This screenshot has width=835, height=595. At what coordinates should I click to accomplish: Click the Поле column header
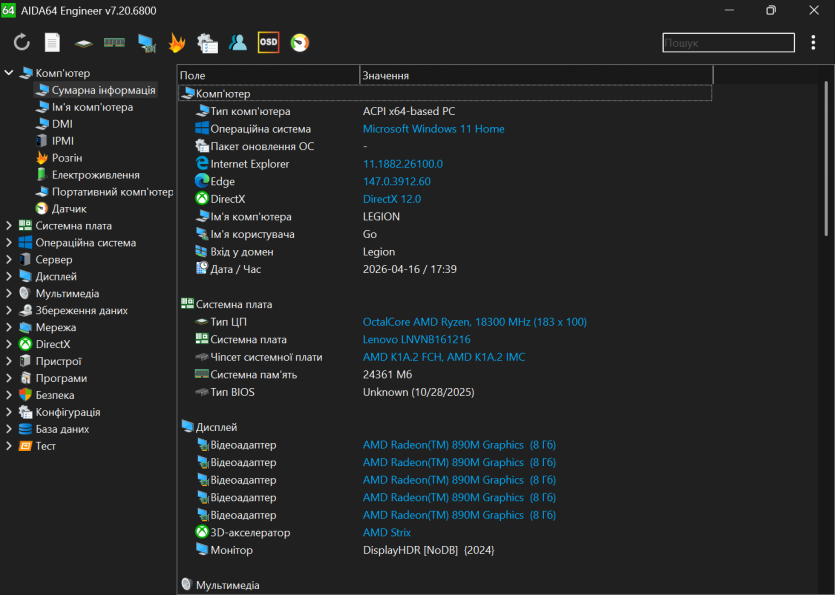point(268,75)
